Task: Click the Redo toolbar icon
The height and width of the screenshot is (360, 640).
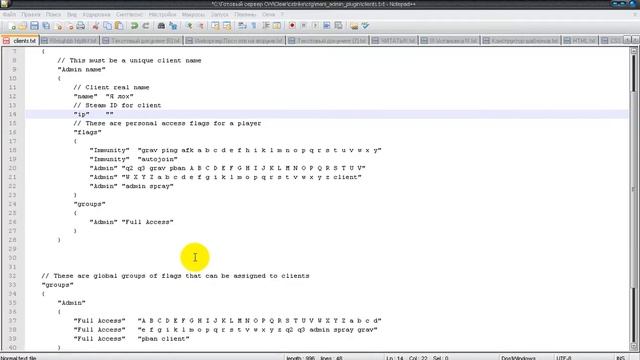Action: (146, 26)
